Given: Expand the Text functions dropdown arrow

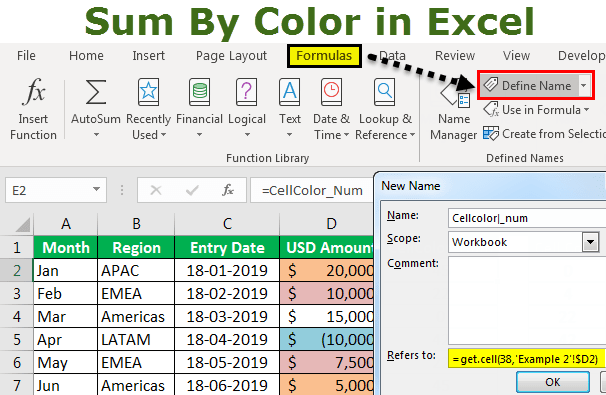Looking at the screenshot, I should [289, 135].
